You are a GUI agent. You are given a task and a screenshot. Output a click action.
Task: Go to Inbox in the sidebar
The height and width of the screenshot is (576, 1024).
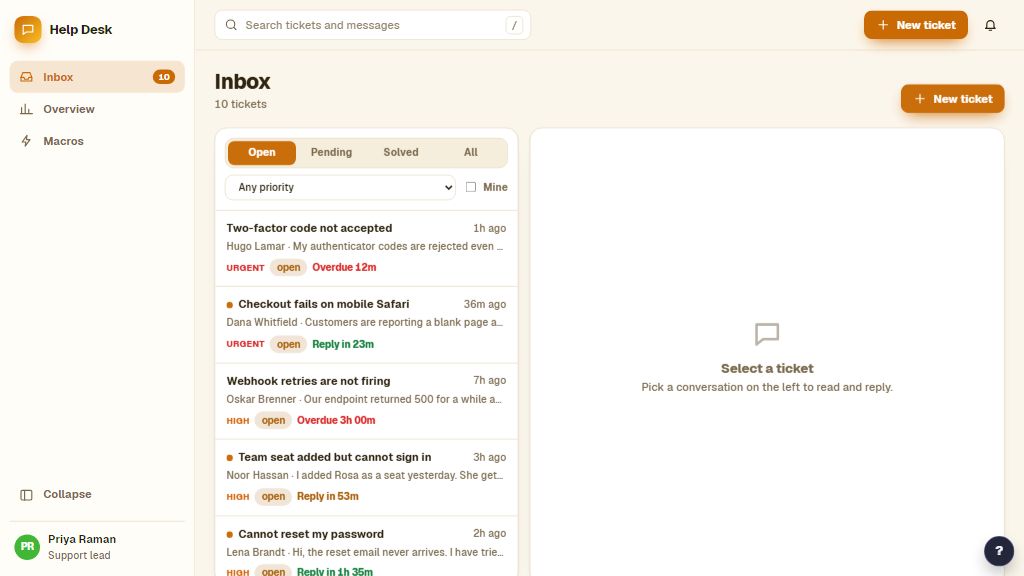(x=97, y=77)
